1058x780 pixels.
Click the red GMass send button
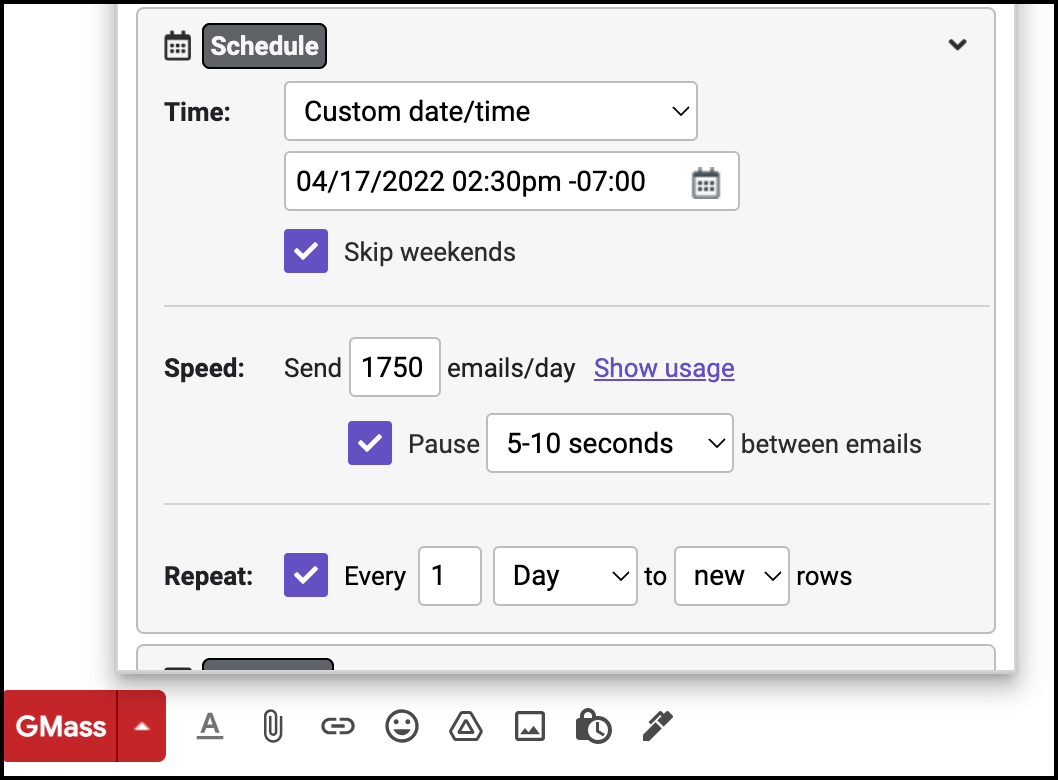pos(61,726)
